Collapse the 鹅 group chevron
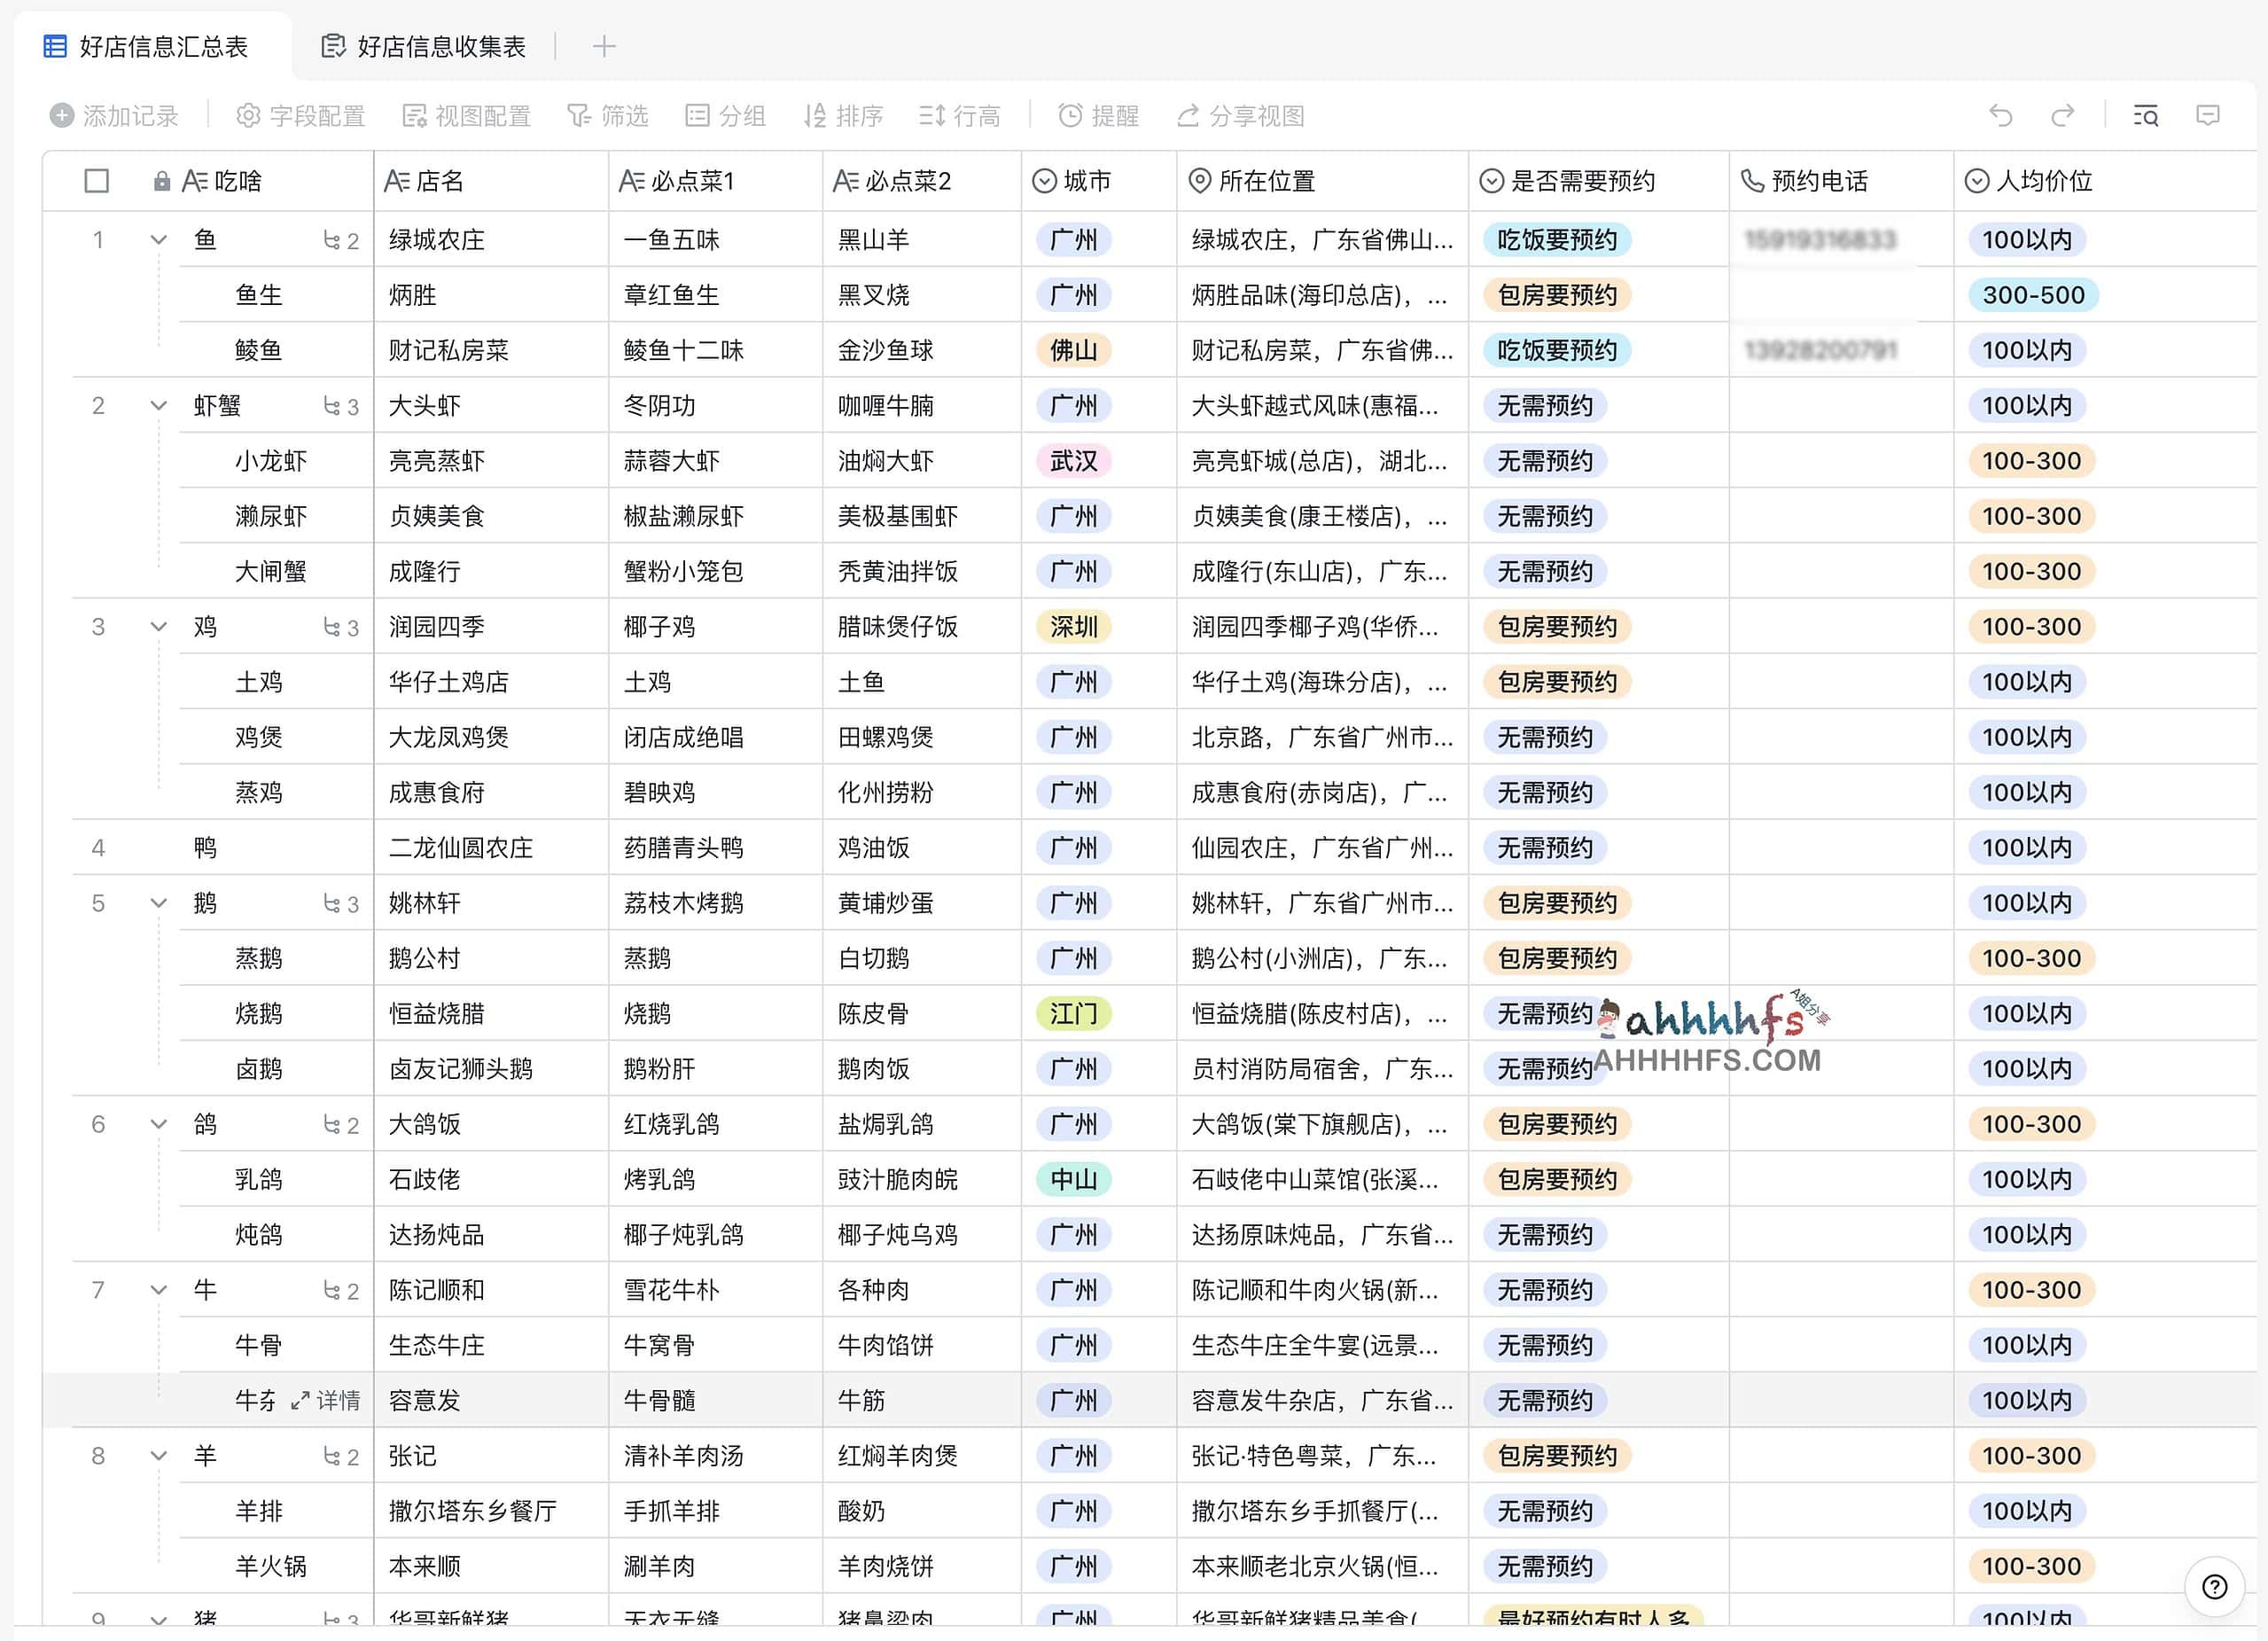This screenshot has height=1641, width=2268. point(158,904)
